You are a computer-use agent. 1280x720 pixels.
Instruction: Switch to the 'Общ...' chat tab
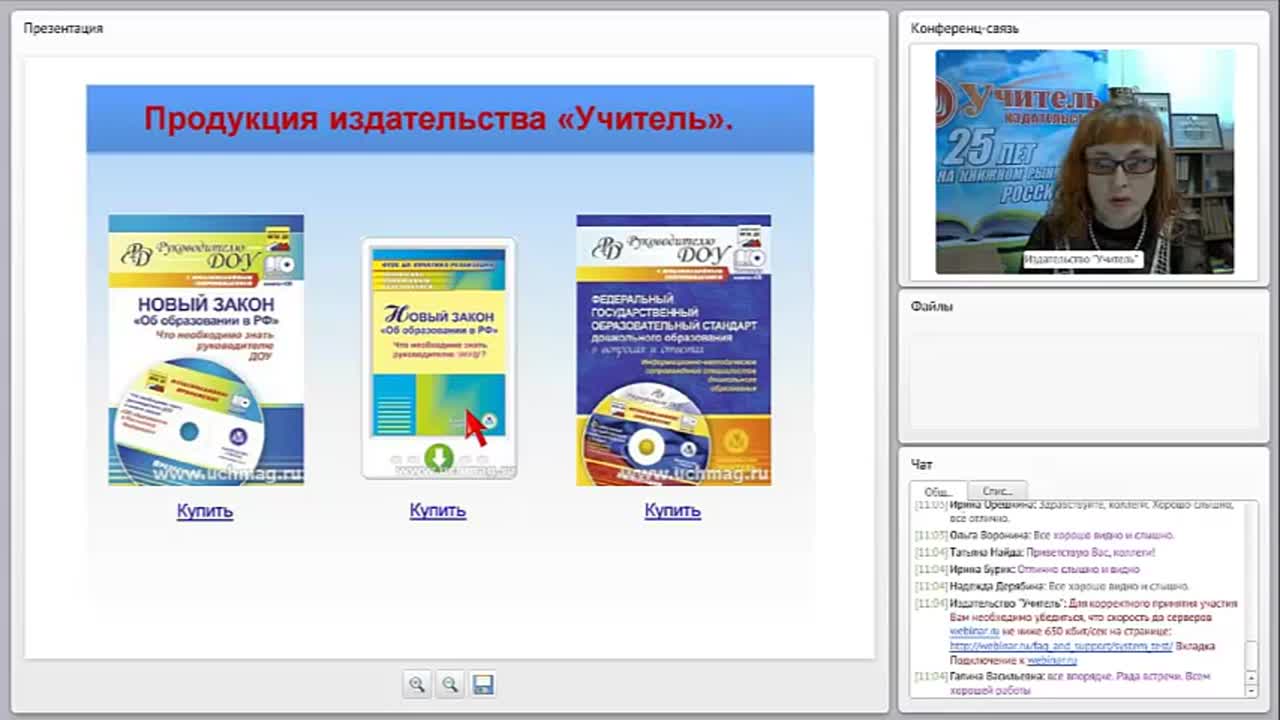coord(938,491)
